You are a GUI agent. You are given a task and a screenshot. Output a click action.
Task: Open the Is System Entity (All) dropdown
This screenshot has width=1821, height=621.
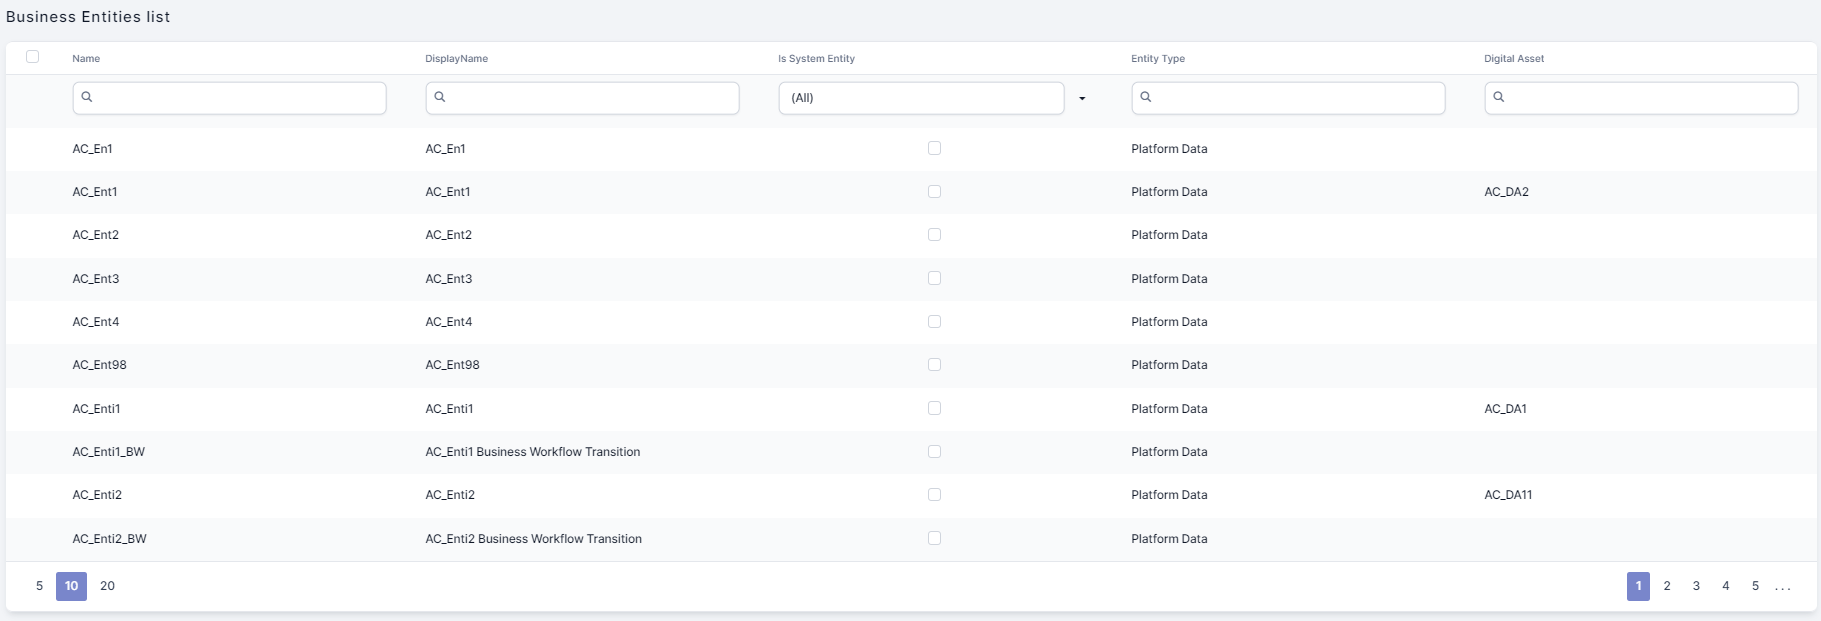920,98
